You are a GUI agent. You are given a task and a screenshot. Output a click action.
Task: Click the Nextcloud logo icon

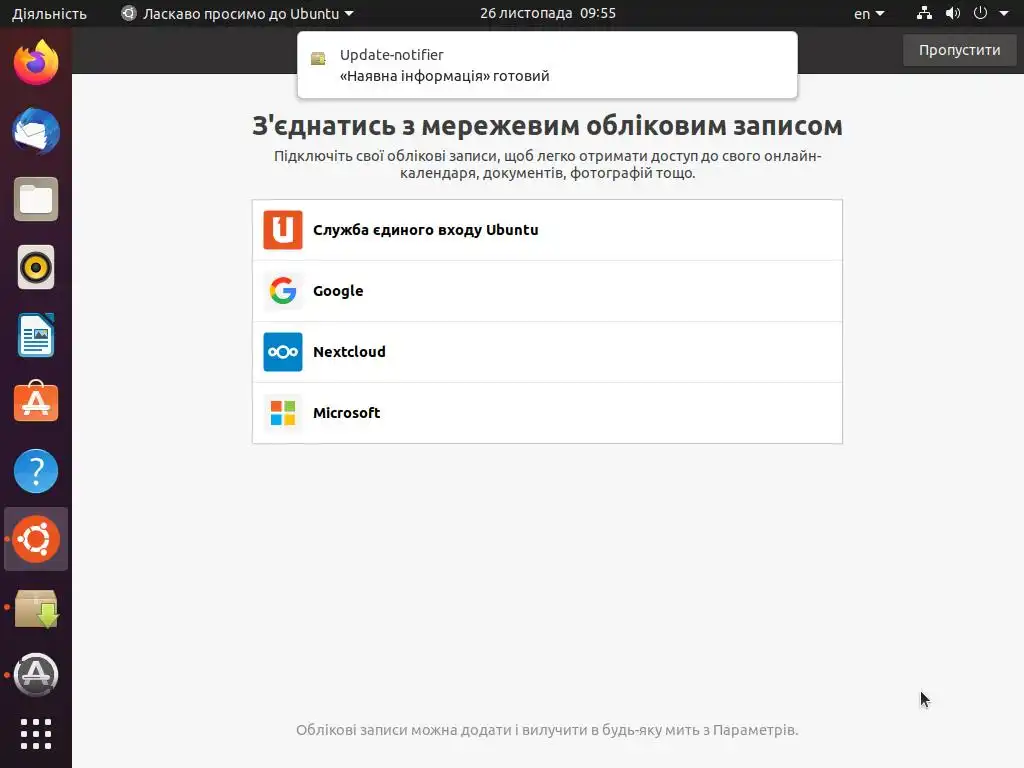point(283,352)
